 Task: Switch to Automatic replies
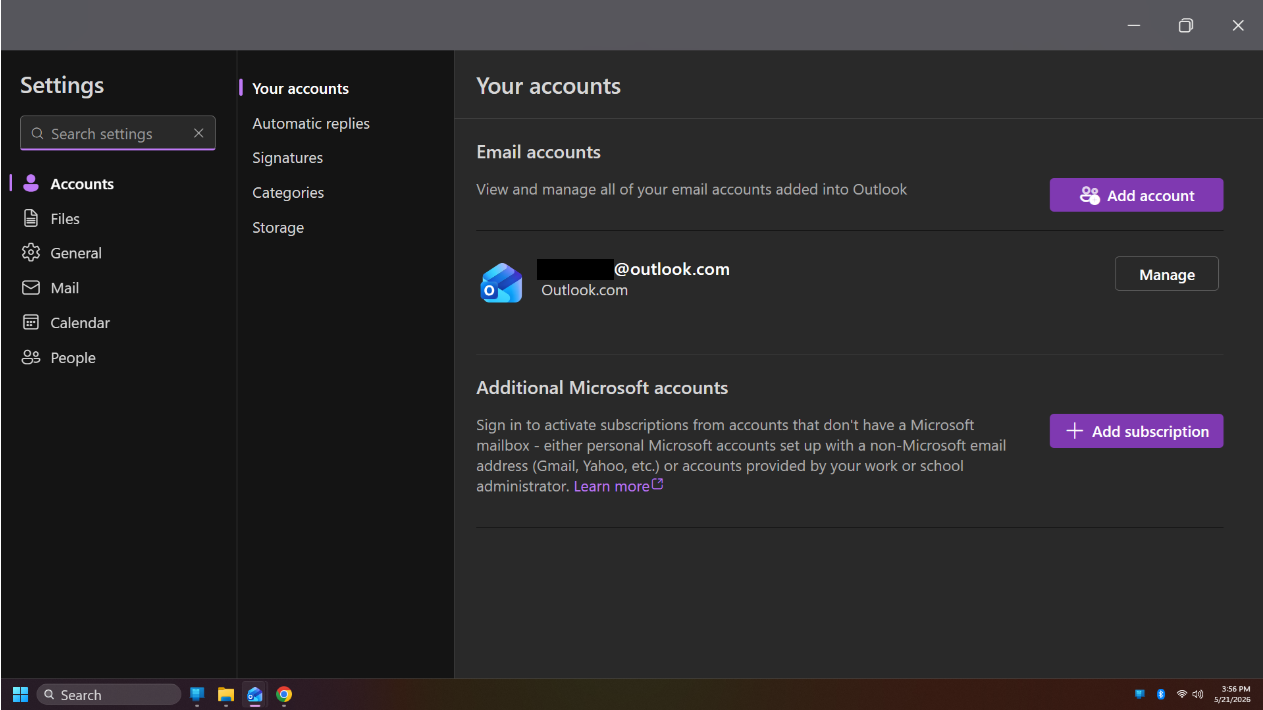click(x=311, y=124)
